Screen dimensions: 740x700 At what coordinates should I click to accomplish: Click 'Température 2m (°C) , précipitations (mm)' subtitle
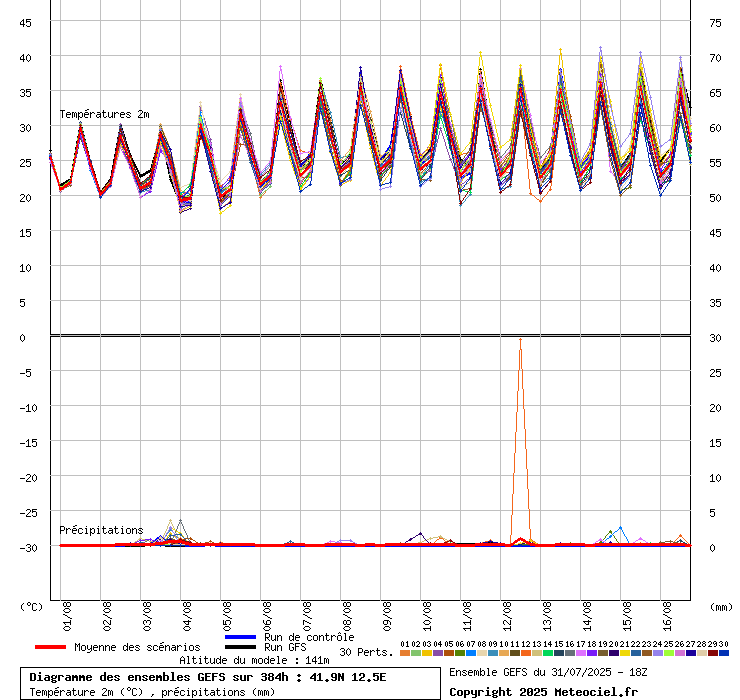click(152, 692)
